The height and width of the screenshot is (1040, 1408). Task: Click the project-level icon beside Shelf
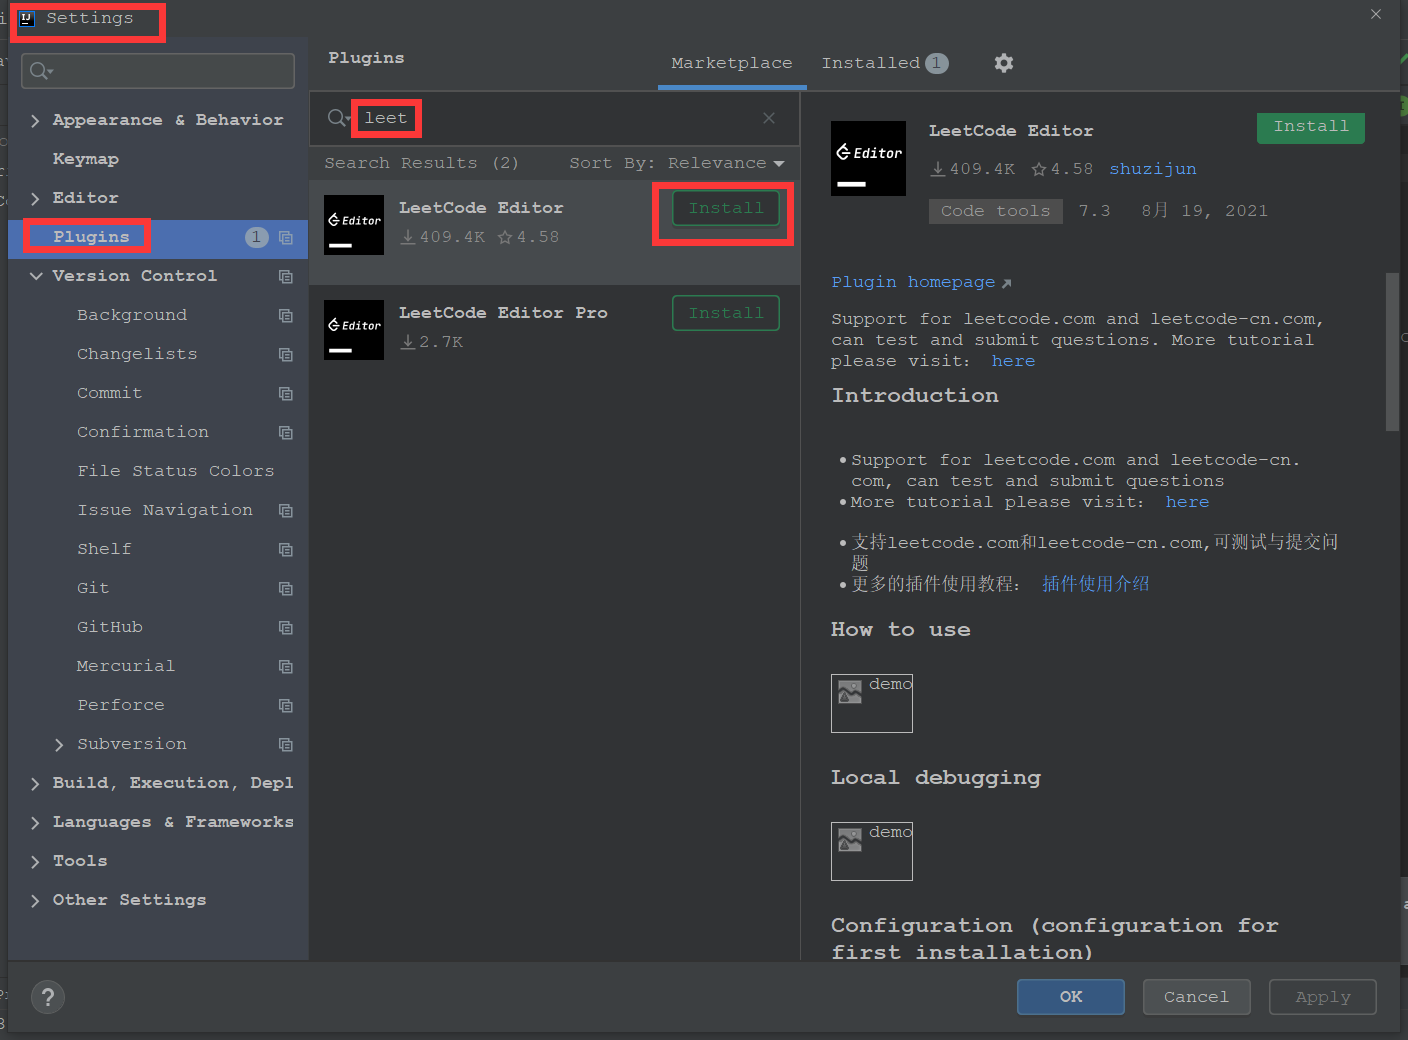tap(286, 549)
